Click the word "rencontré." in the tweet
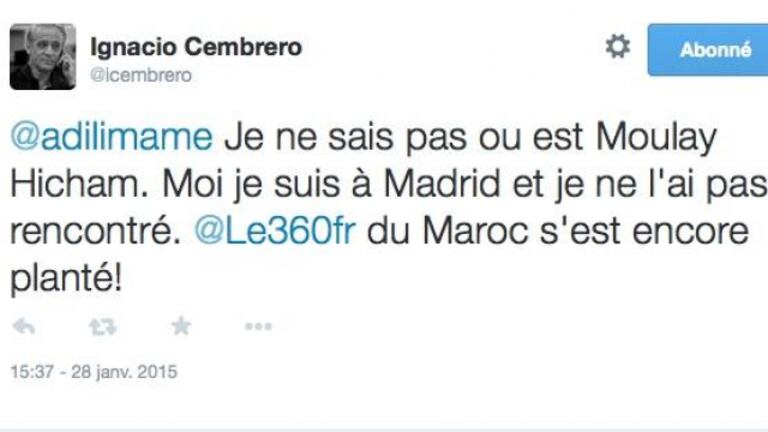 [x=90, y=232]
